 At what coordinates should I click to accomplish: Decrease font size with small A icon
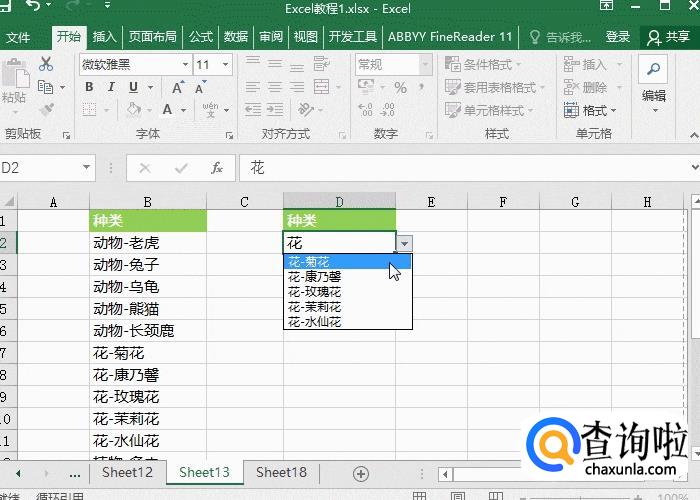click(200, 88)
